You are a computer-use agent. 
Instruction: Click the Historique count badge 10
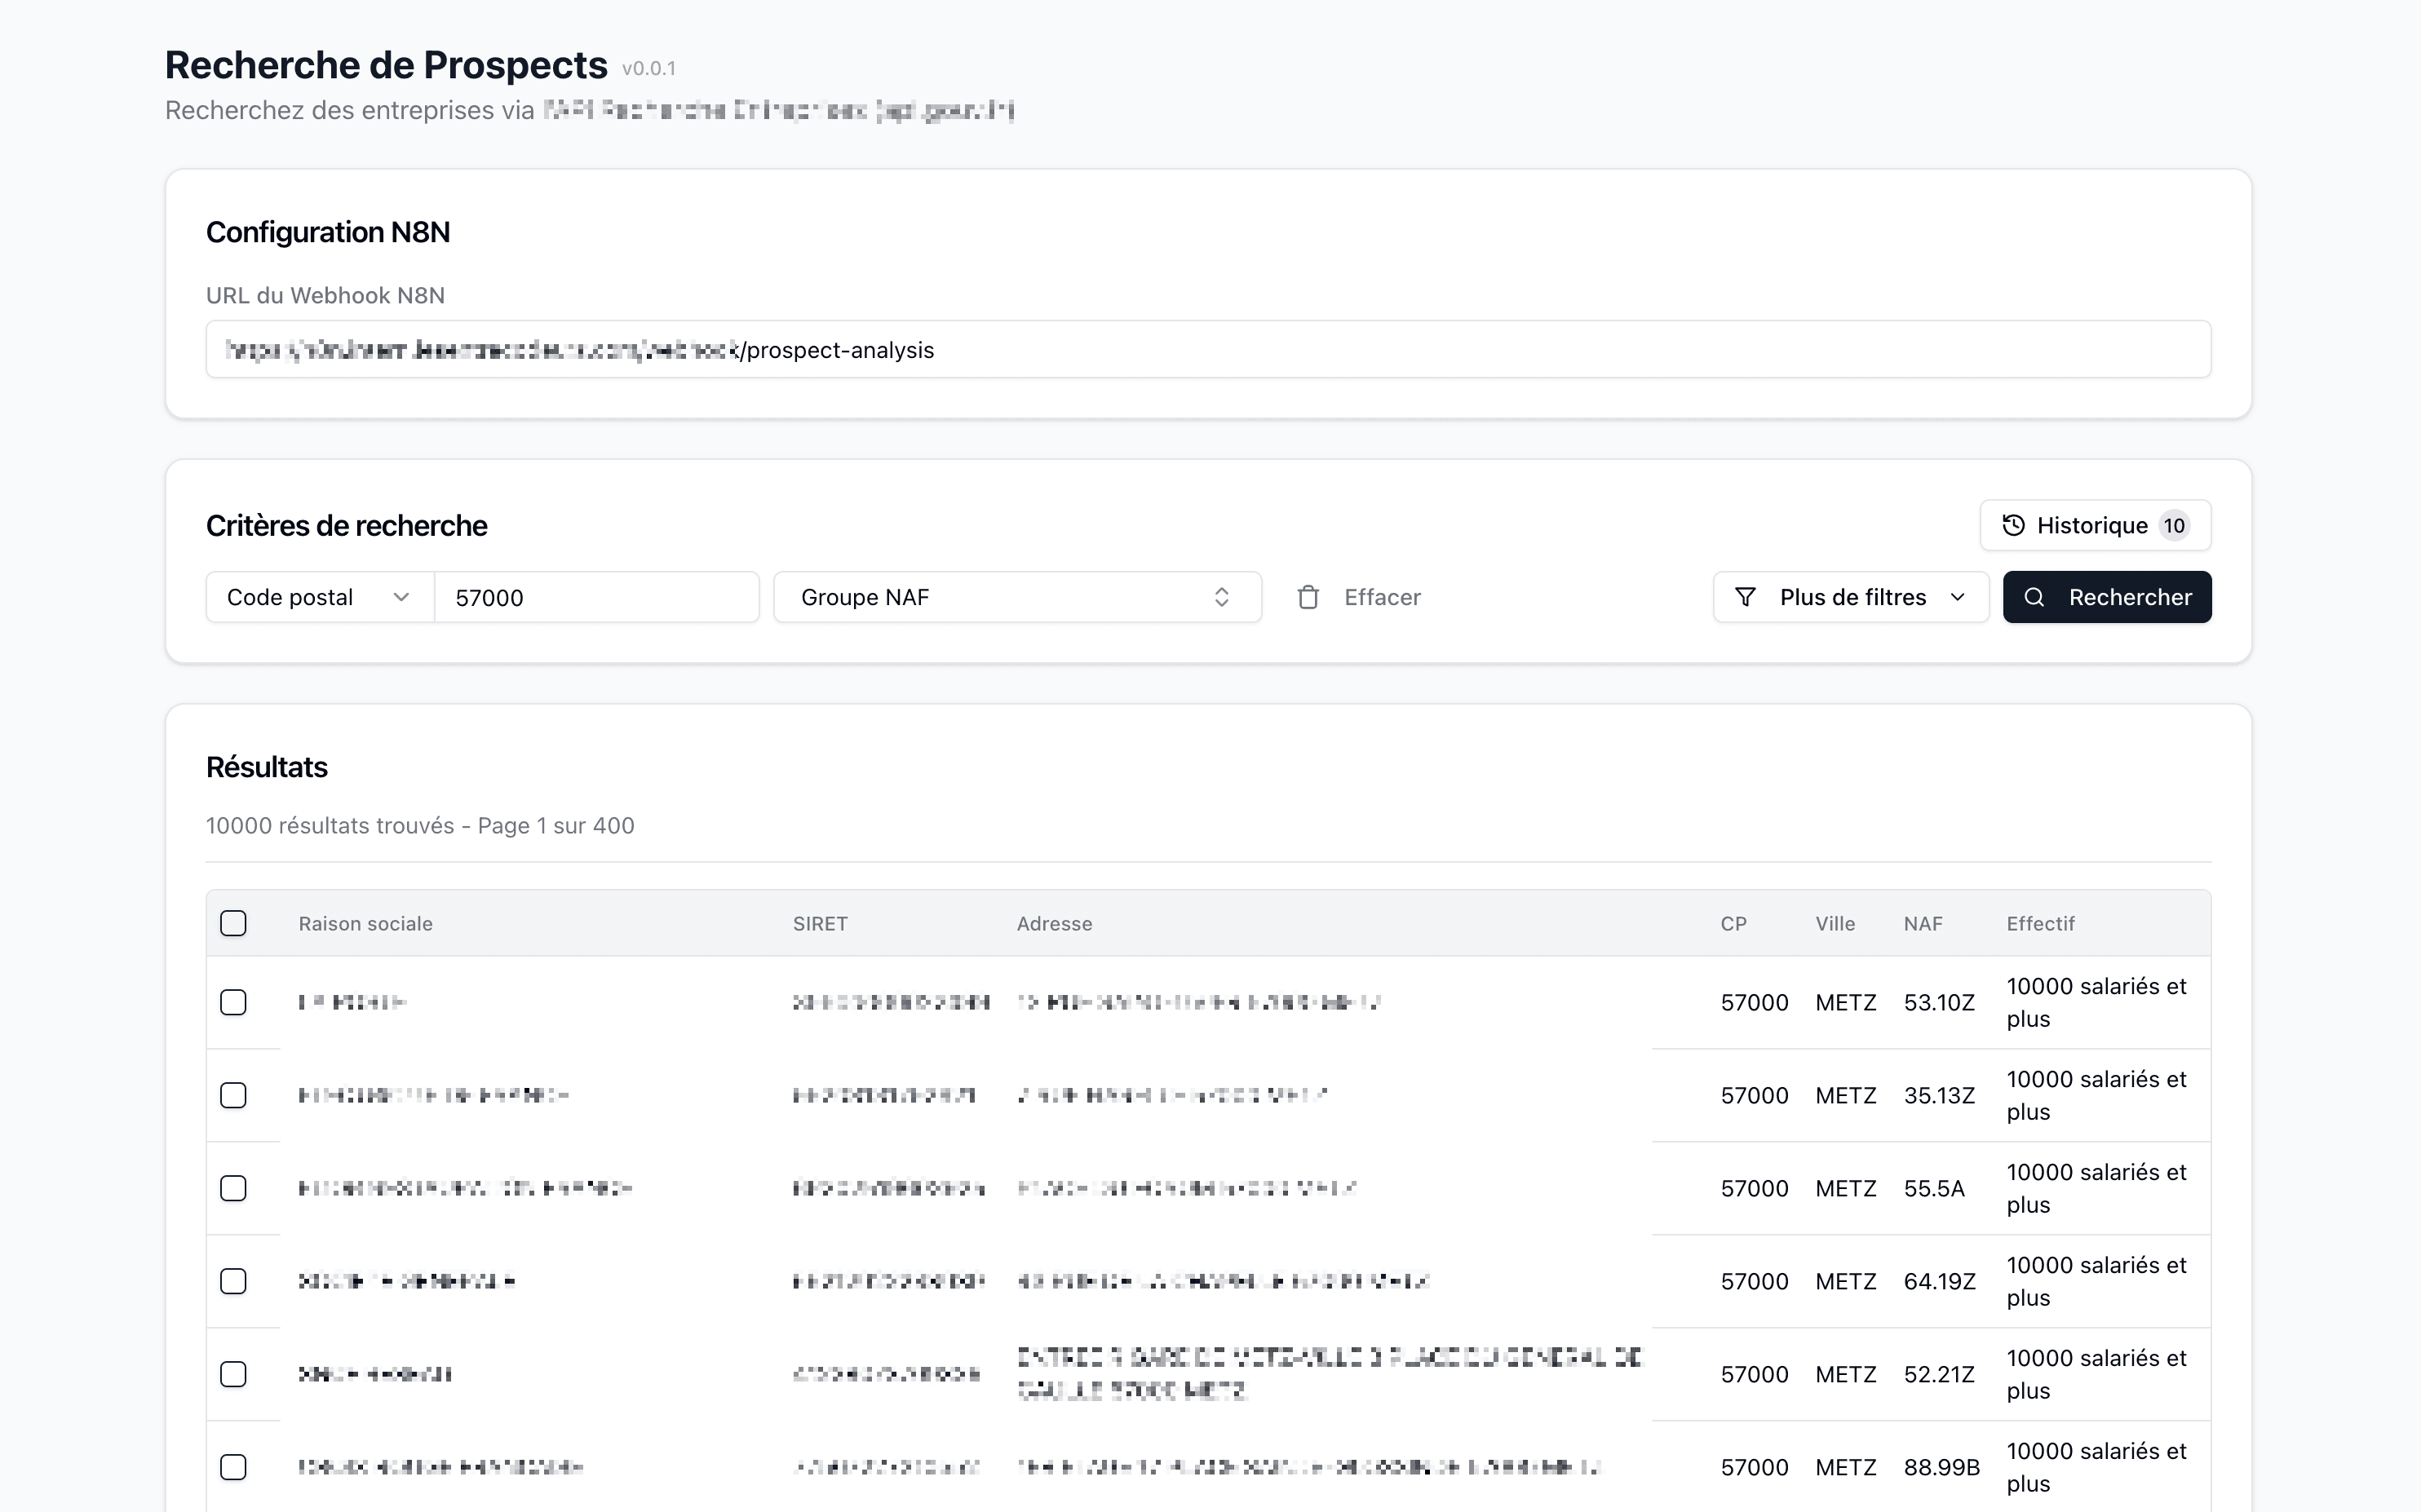(2174, 526)
